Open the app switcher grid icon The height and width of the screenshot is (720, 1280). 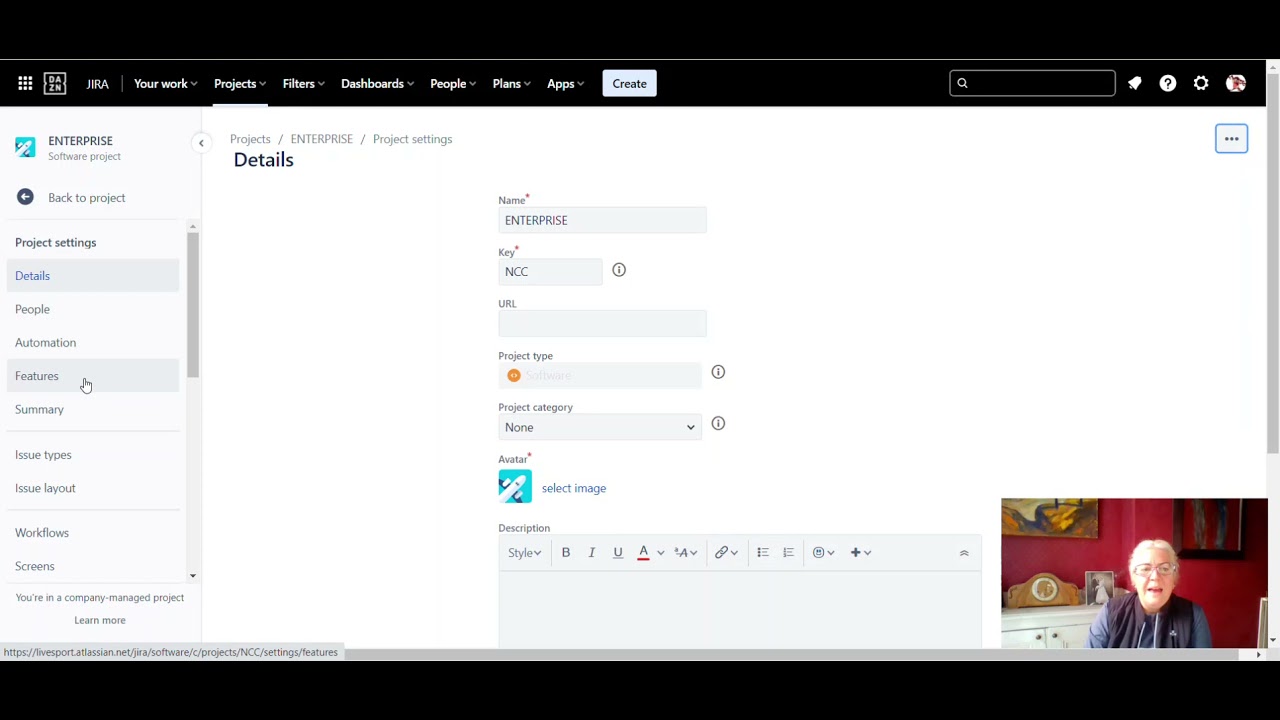click(25, 84)
